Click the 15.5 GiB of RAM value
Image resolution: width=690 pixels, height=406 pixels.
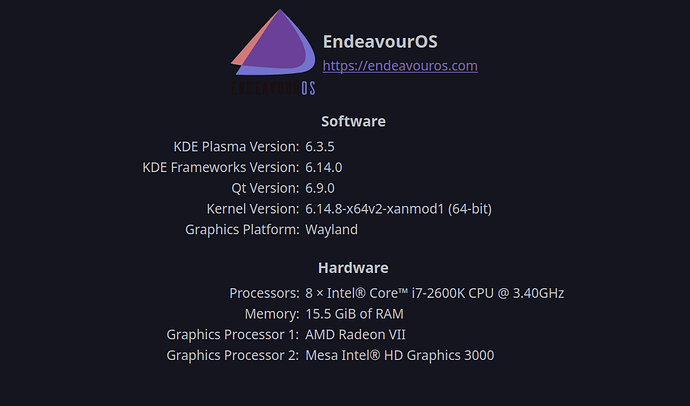(x=354, y=314)
